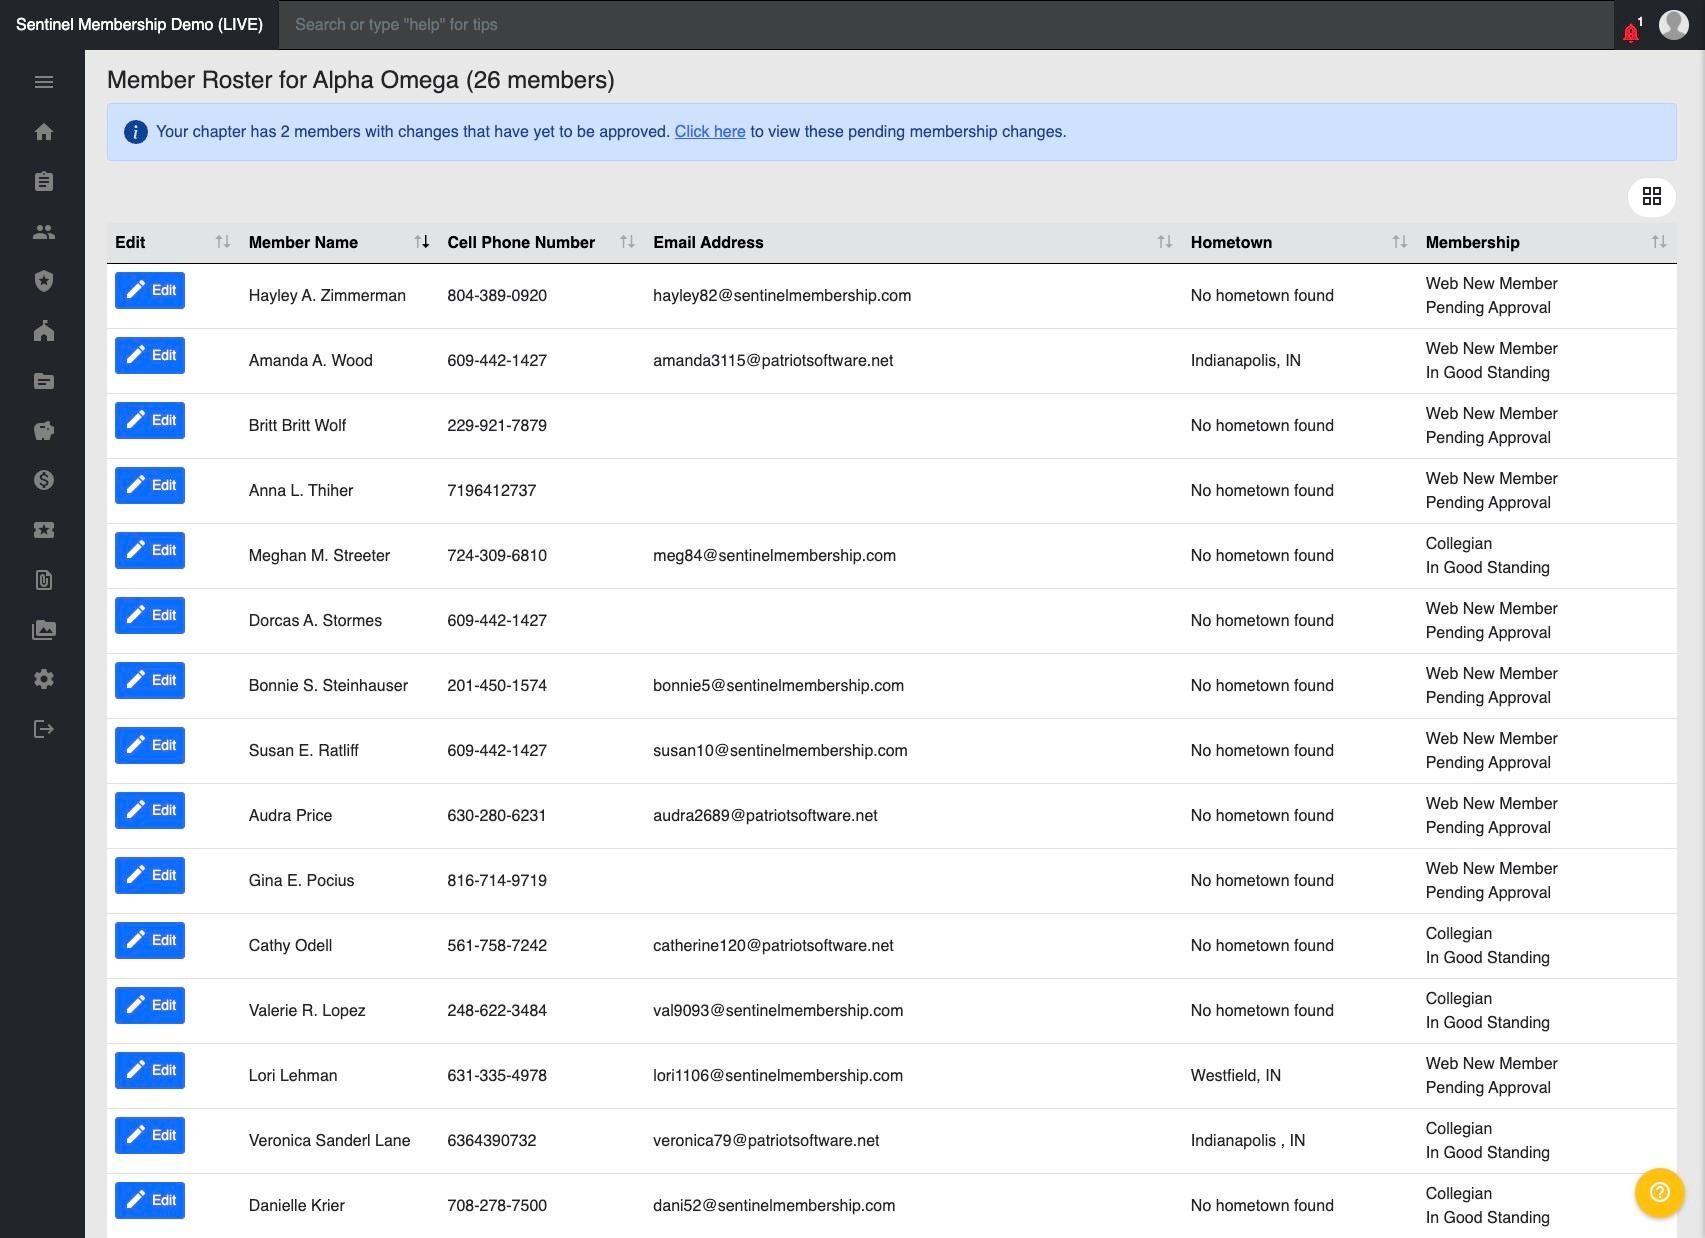The image size is (1705, 1238).
Task: Focus the top search field
Action: coord(946,24)
